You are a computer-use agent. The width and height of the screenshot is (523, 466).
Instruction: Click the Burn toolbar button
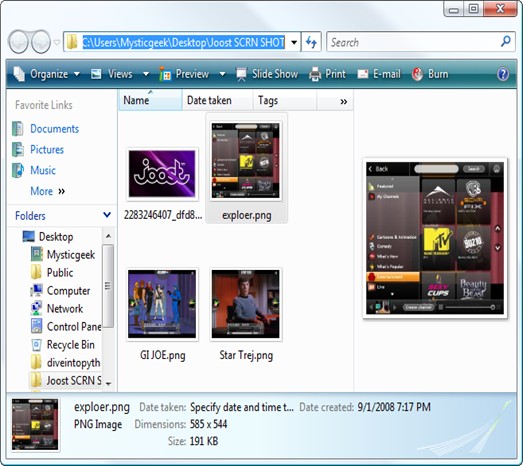430,74
